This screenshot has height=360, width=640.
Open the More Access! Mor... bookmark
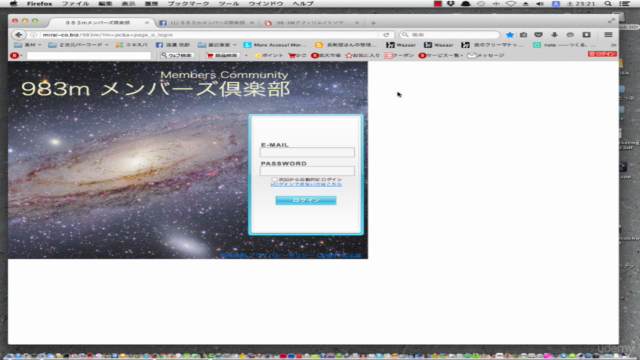click(274, 45)
